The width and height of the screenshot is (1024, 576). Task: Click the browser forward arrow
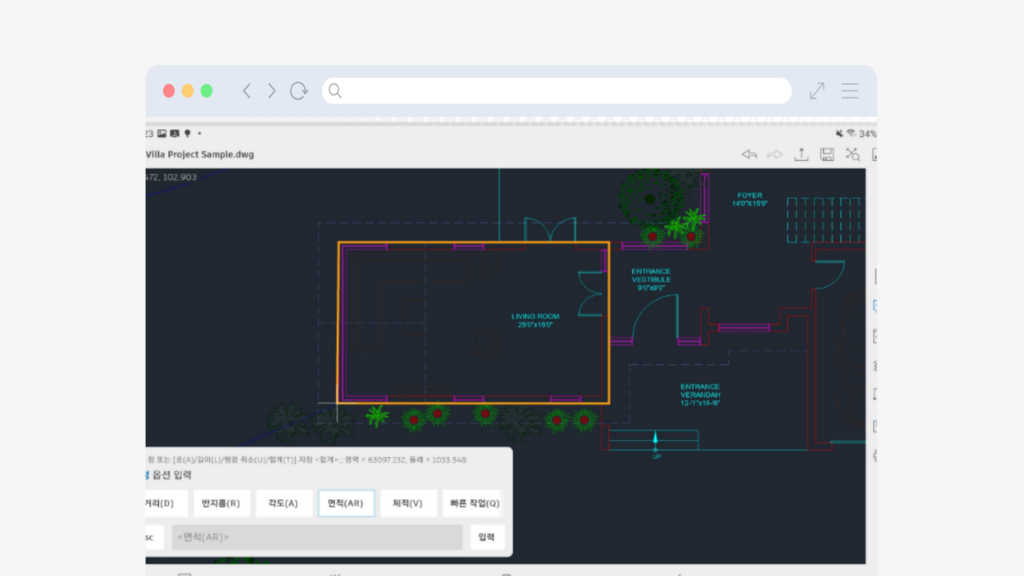[x=271, y=91]
